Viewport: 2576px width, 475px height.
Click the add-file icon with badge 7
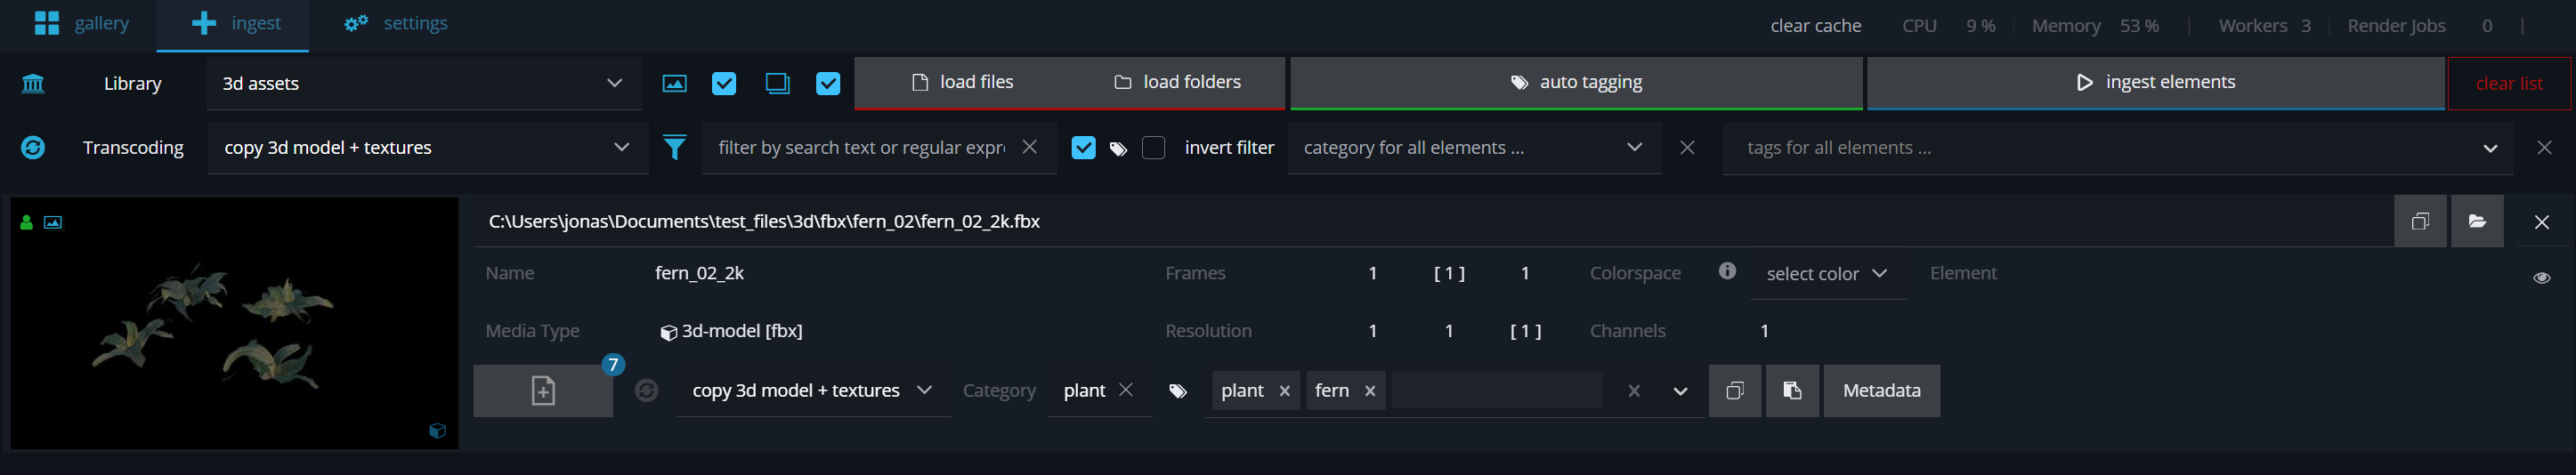543,390
